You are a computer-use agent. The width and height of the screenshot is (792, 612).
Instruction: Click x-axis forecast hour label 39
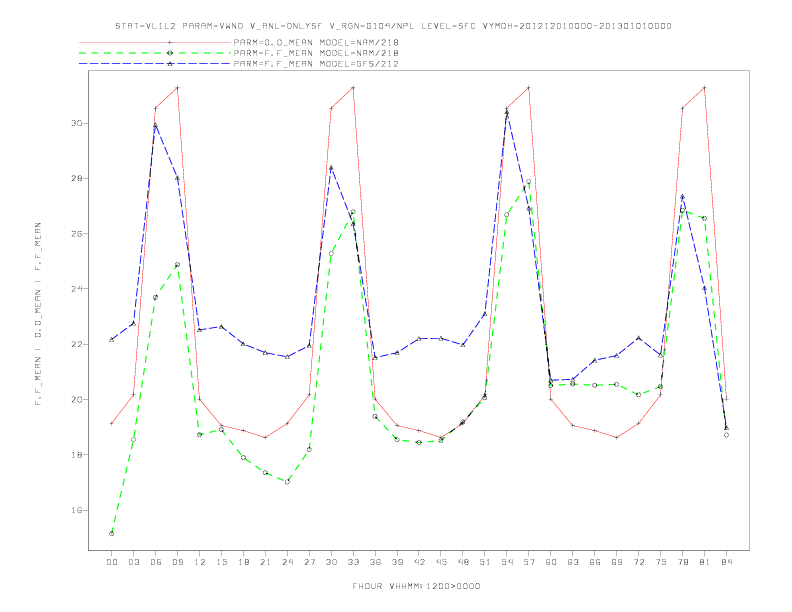coord(397,562)
